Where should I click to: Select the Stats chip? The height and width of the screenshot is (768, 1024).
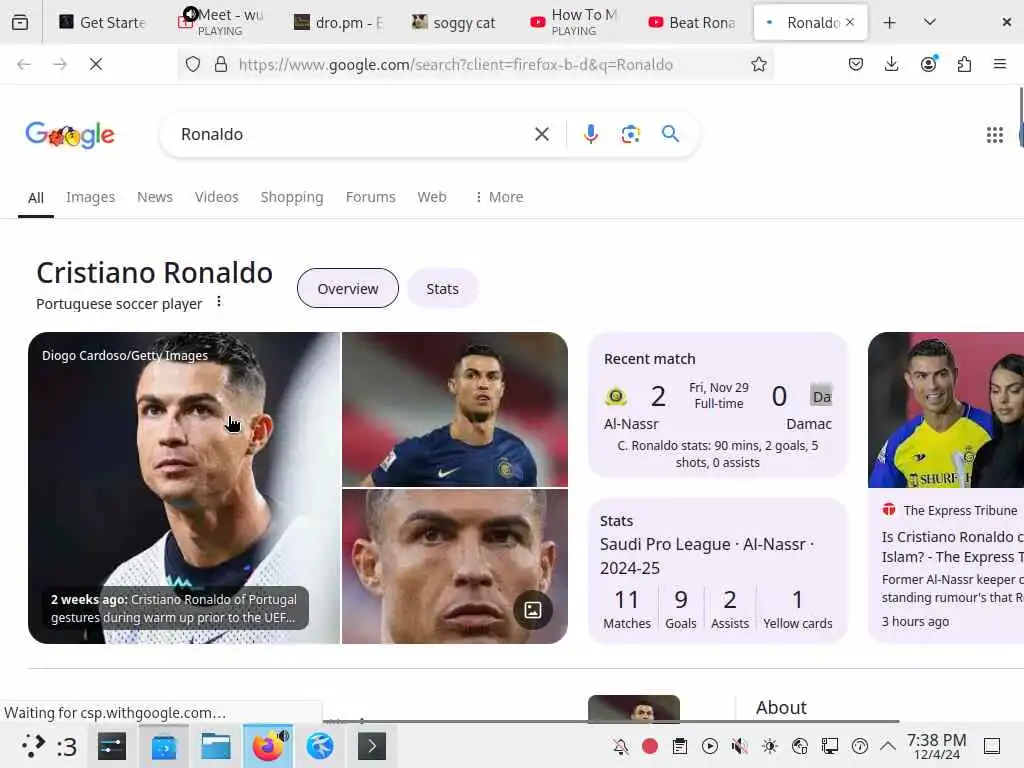pyautogui.click(x=442, y=289)
